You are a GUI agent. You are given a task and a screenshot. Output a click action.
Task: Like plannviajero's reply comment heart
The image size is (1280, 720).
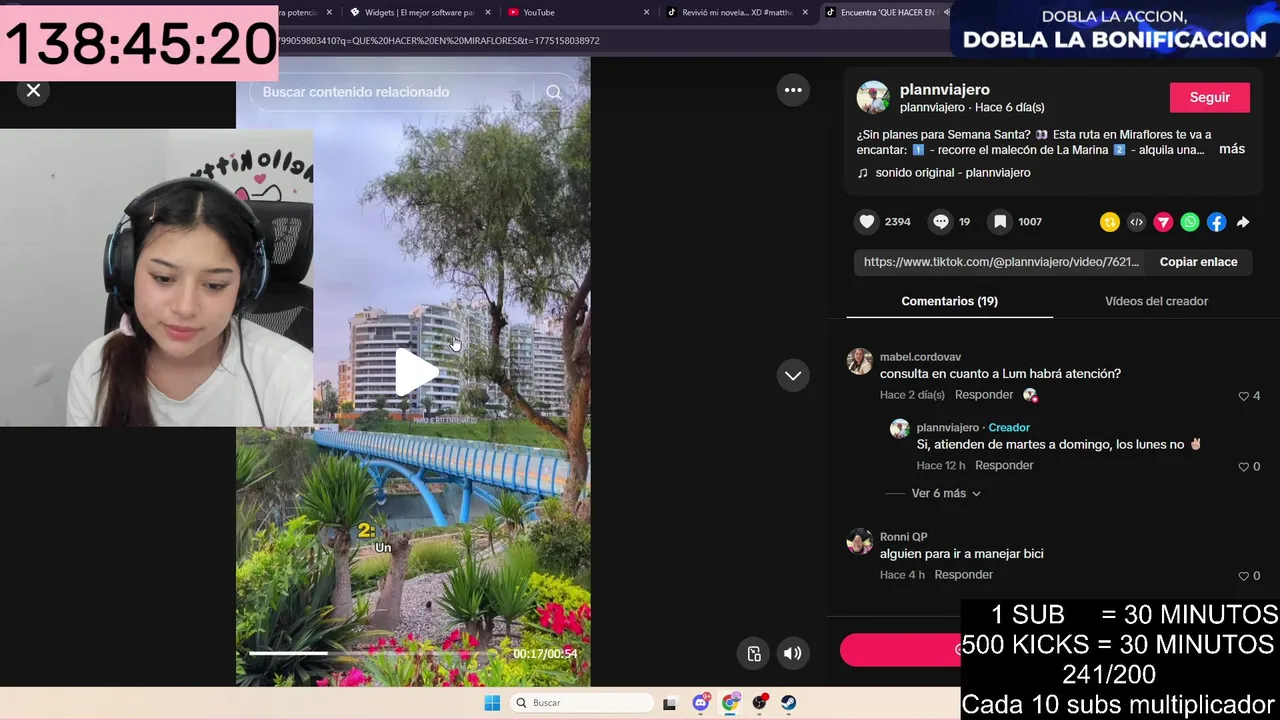1244,467
